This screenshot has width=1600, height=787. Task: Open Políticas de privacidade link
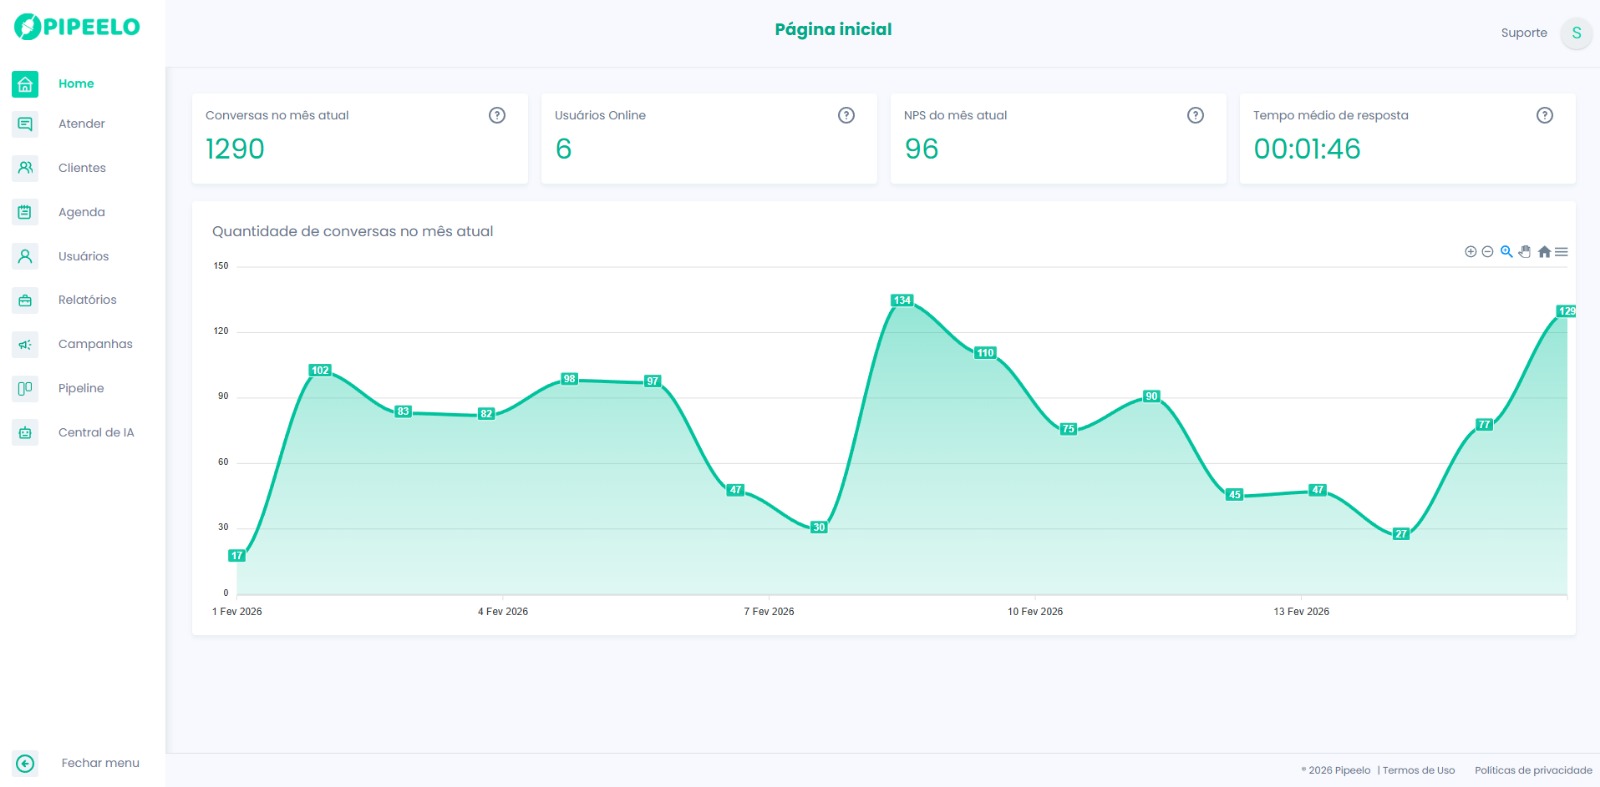pos(1533,770)
